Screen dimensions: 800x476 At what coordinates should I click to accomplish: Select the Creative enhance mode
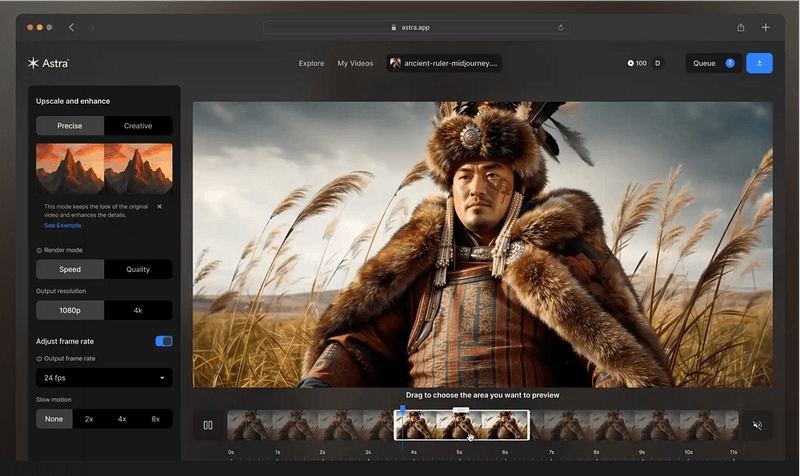(138, 126)
